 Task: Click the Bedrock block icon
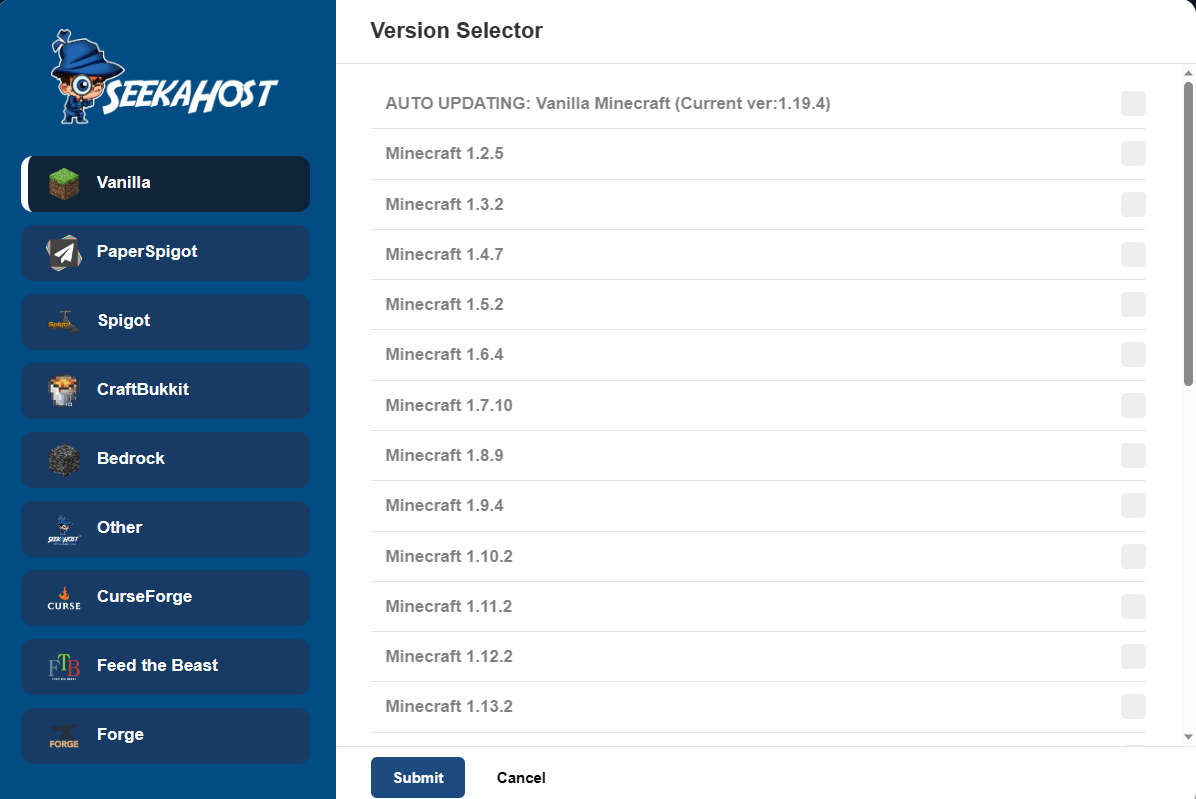(x=62, y=459)
